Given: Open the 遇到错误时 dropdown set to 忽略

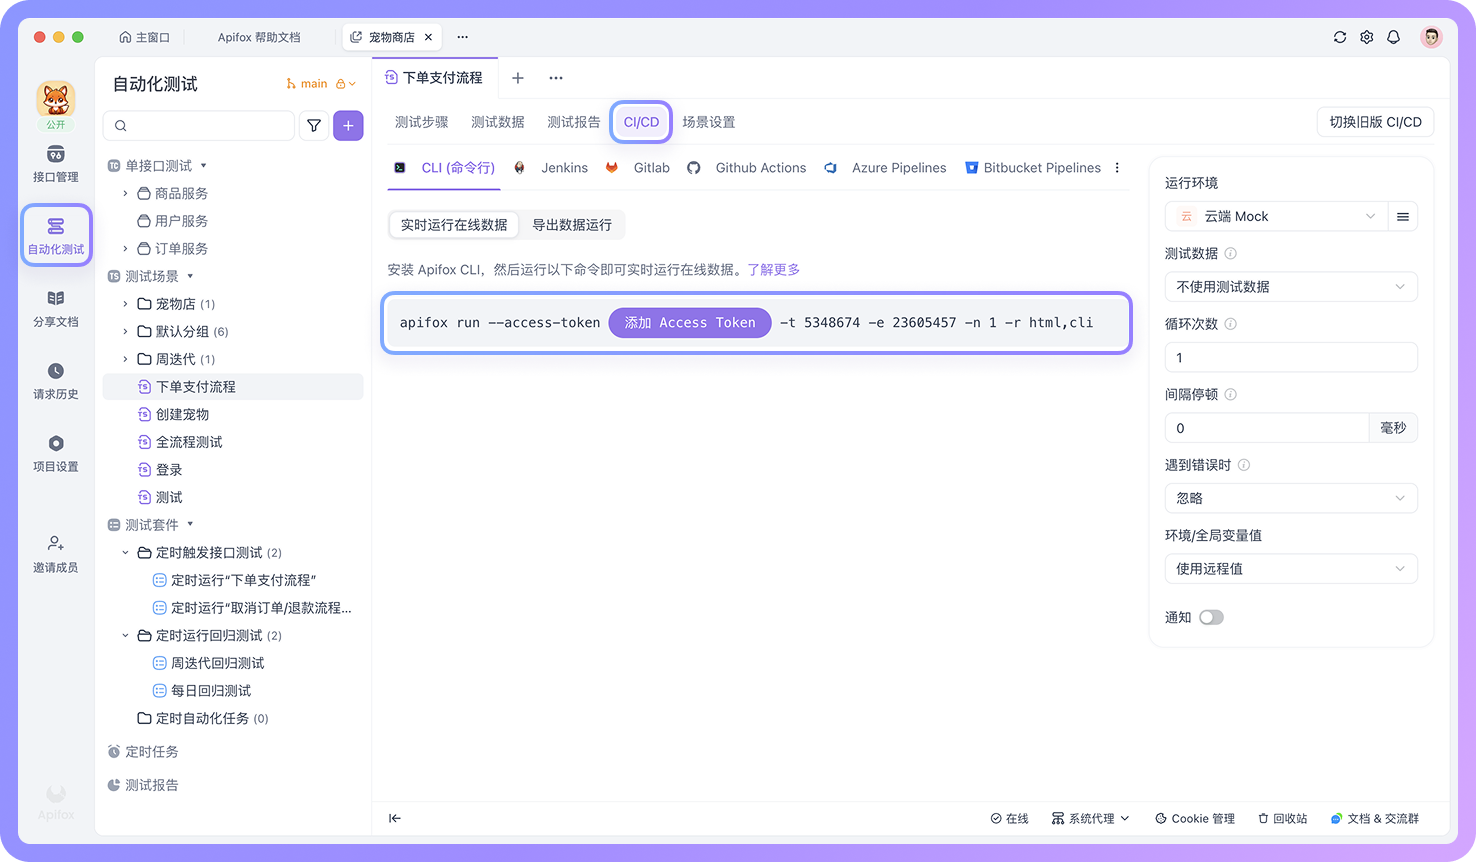Looking at the screenshot, I should pyautogui.click(x=1291, y=497).
